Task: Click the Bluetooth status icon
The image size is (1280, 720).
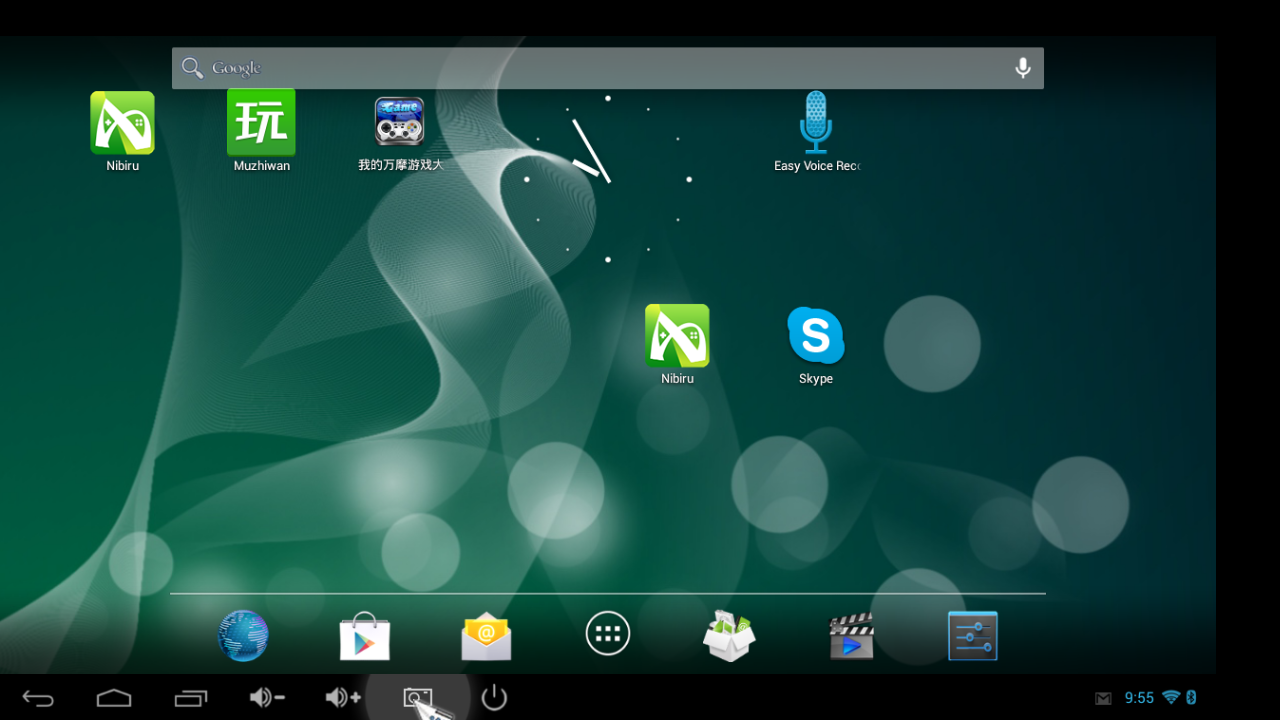Action: 1191,697
